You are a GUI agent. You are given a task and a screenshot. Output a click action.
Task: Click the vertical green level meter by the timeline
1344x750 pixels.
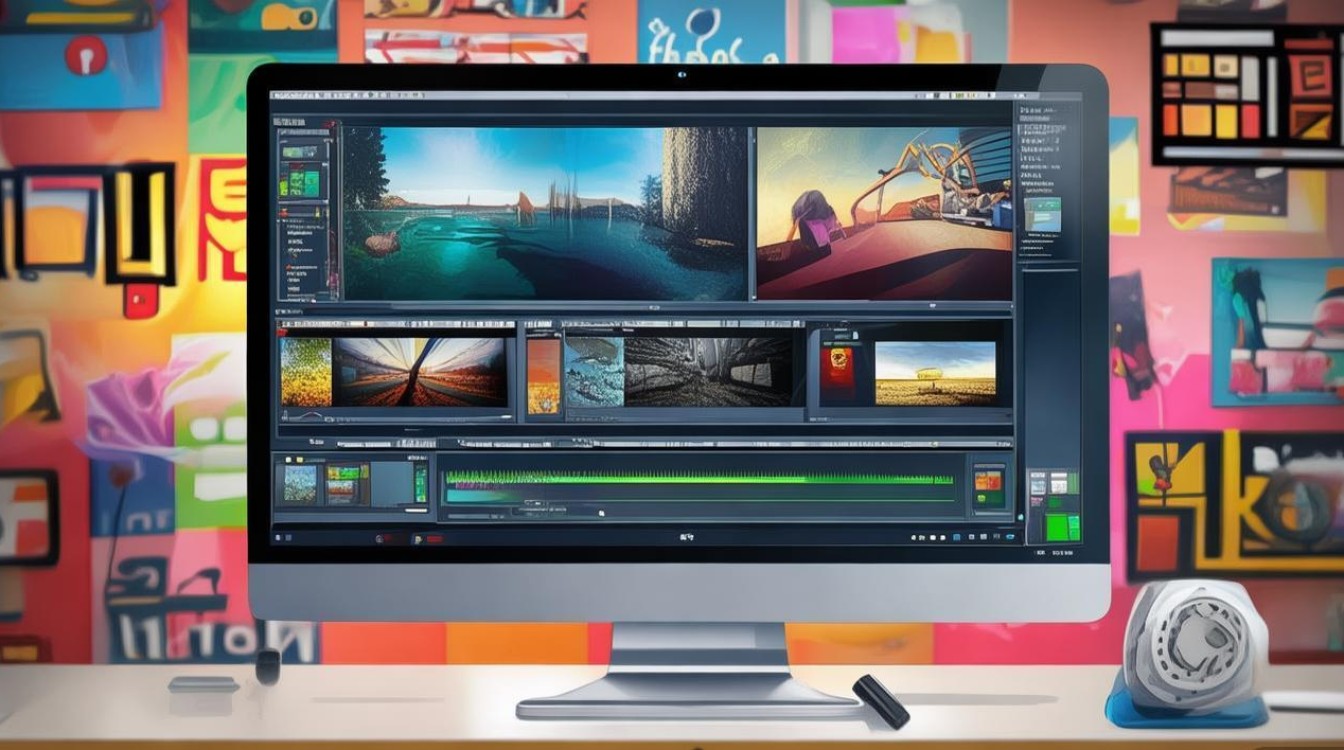[x=421, y=481]
